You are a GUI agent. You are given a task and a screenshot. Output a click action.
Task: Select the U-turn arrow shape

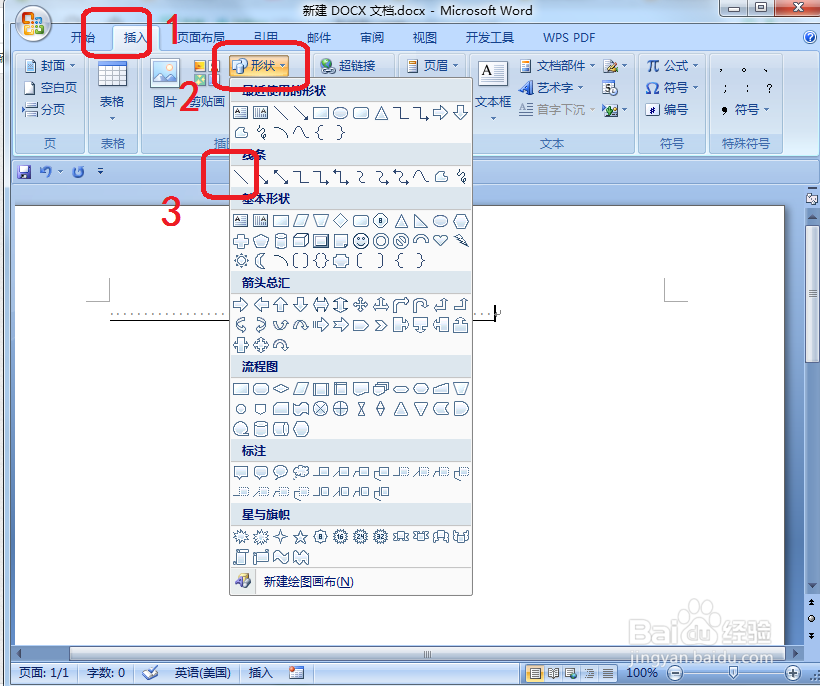pyautogui.click(x=420, y=304)
